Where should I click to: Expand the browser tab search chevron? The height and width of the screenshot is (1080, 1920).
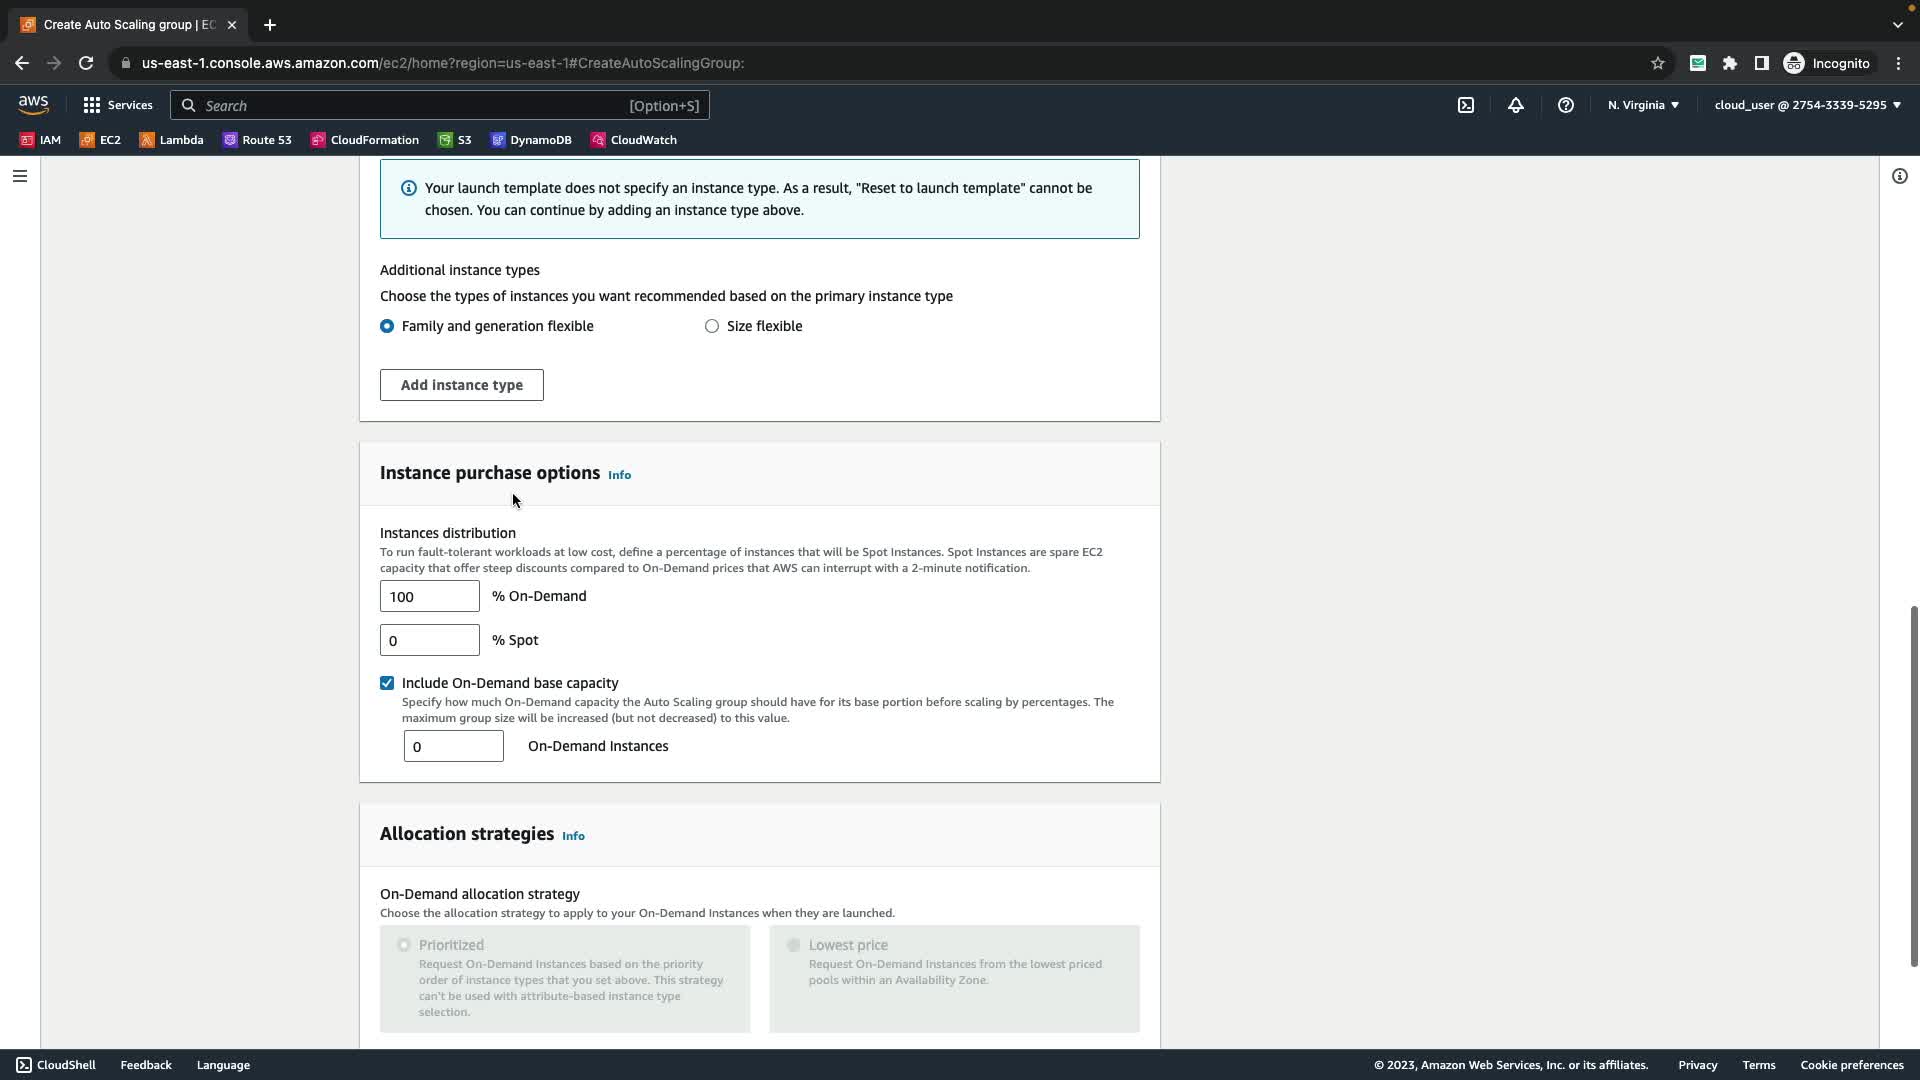click(1897, 24)
